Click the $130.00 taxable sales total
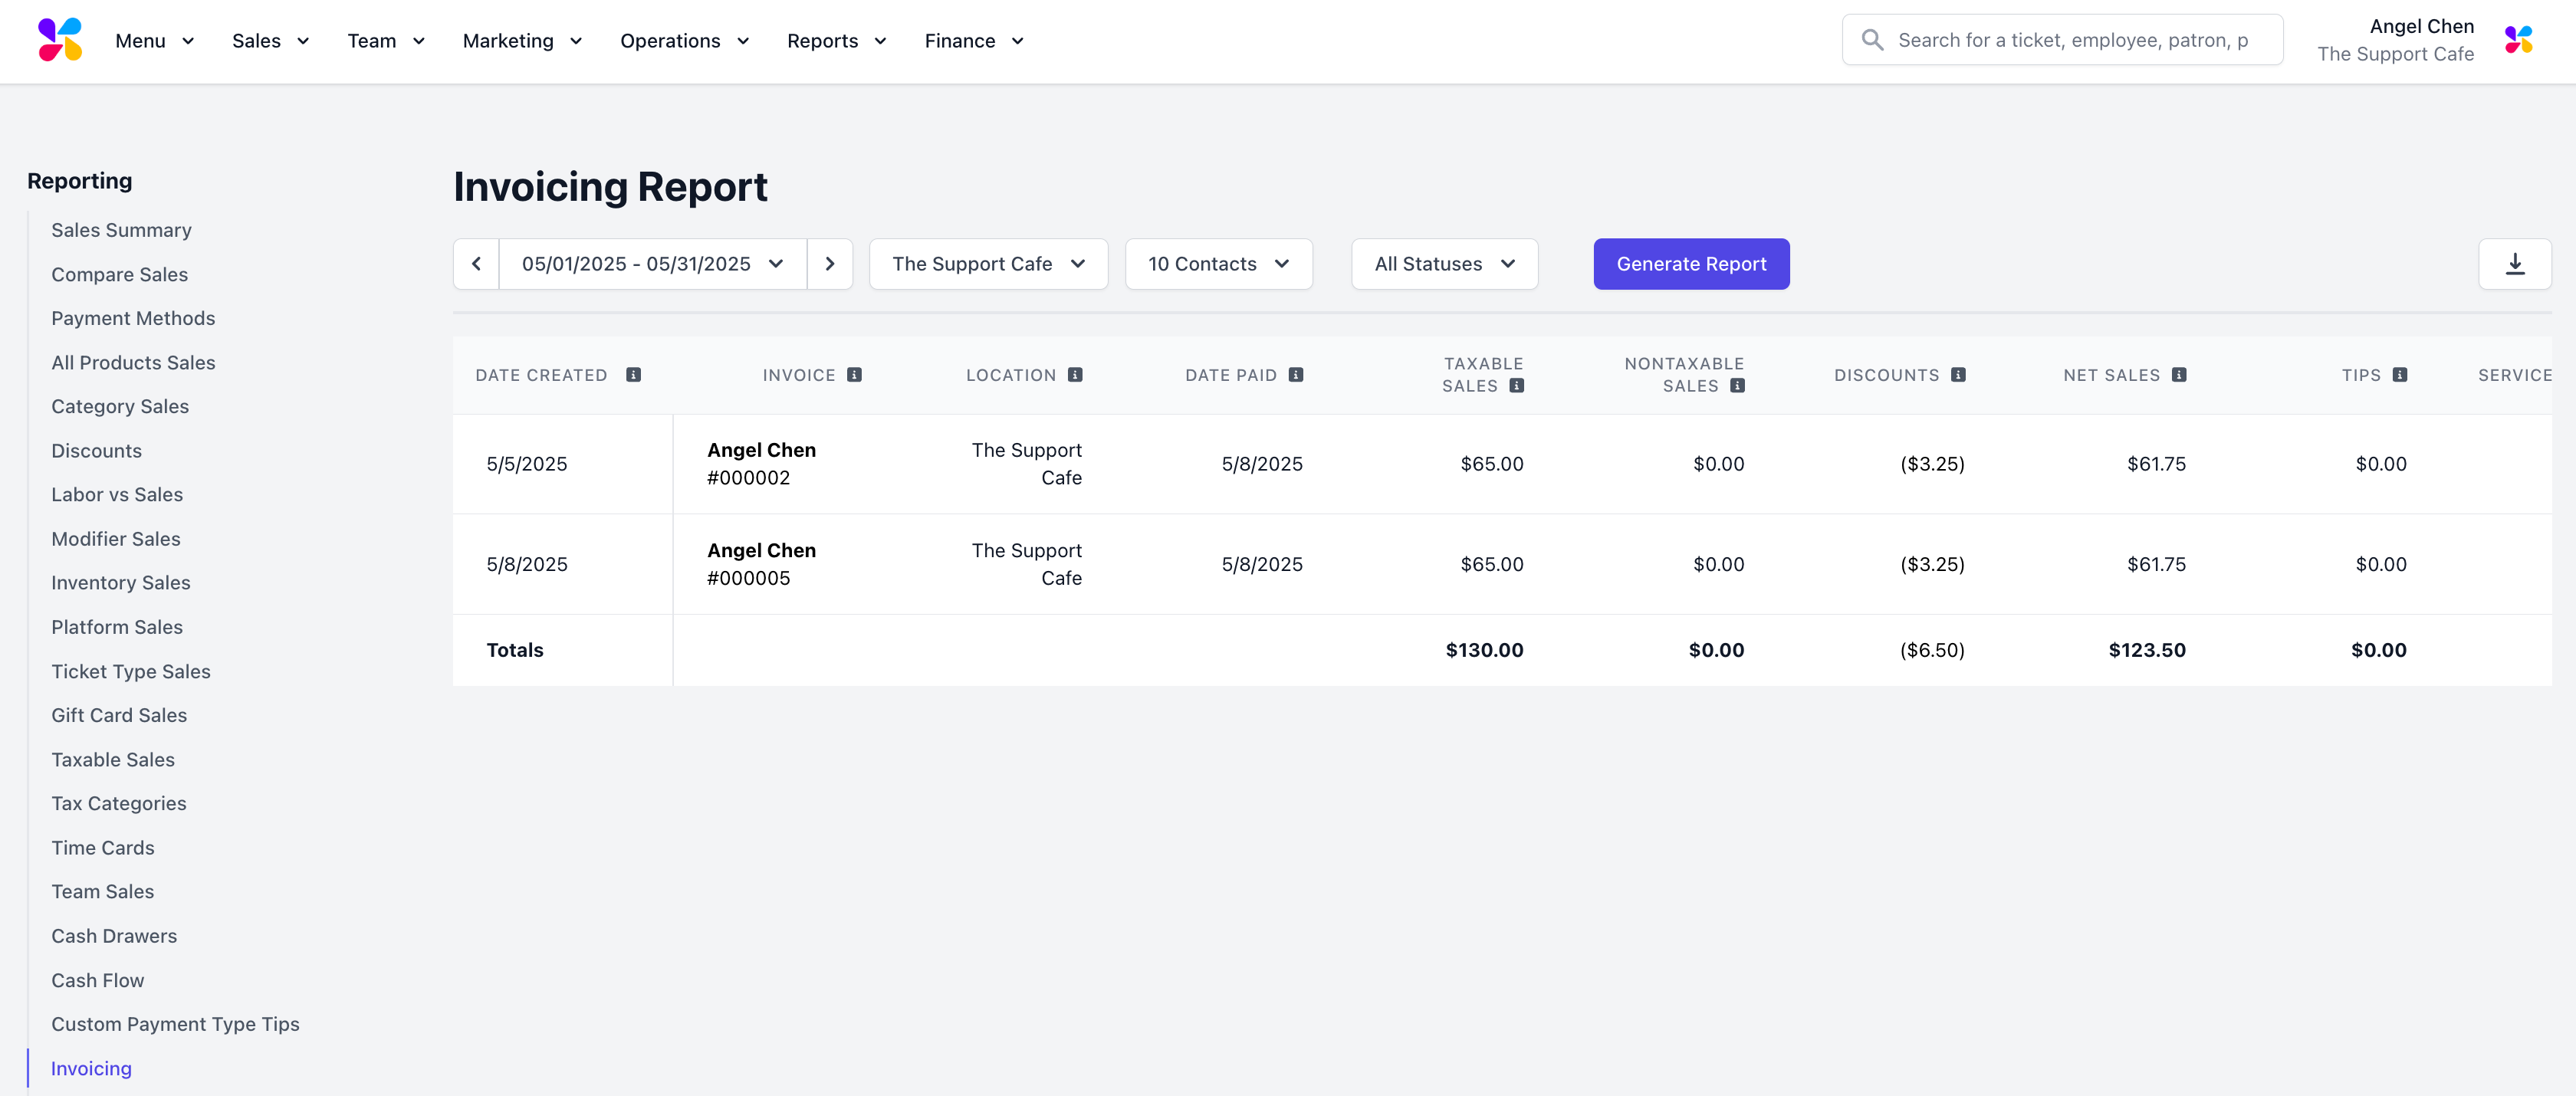Screen dimensions: 2576x1096 [1484, 650]
